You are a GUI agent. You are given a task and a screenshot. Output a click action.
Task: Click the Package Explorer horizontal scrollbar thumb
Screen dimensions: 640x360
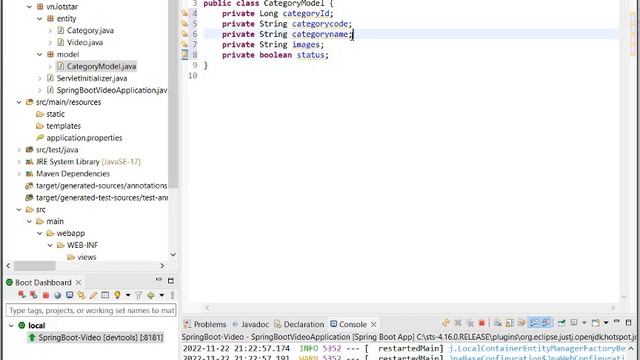[35, 266]
